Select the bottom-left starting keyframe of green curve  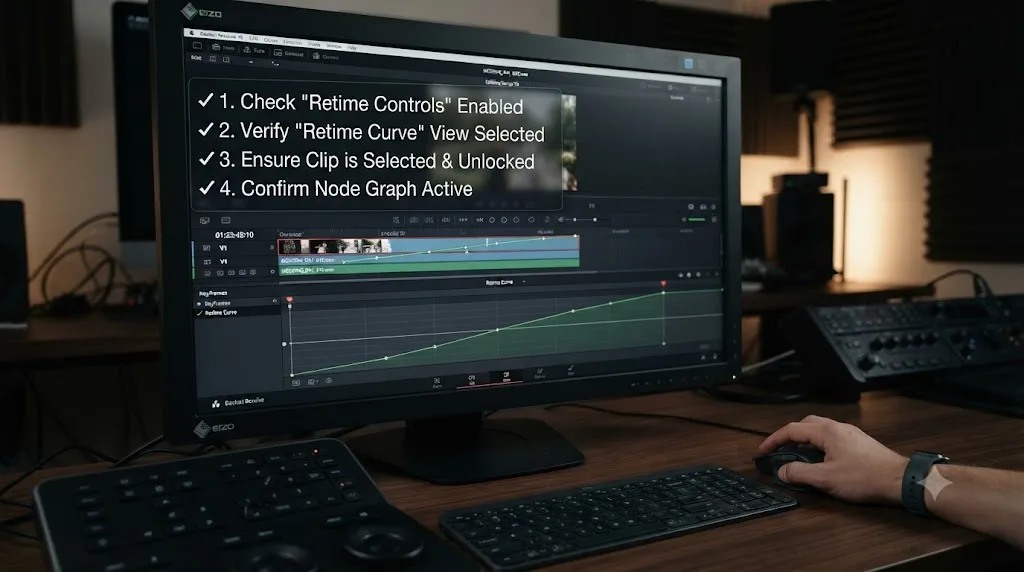click(292, 375)
